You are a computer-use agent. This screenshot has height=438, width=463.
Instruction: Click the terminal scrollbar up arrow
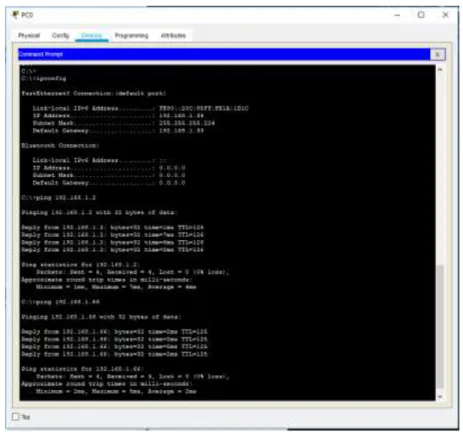pos(440,70)
